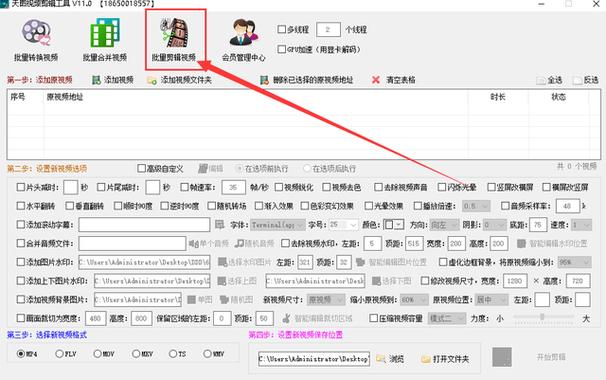Open the 速度 speed dropdown
The image size is (606, 380).
tap(582, 225)
